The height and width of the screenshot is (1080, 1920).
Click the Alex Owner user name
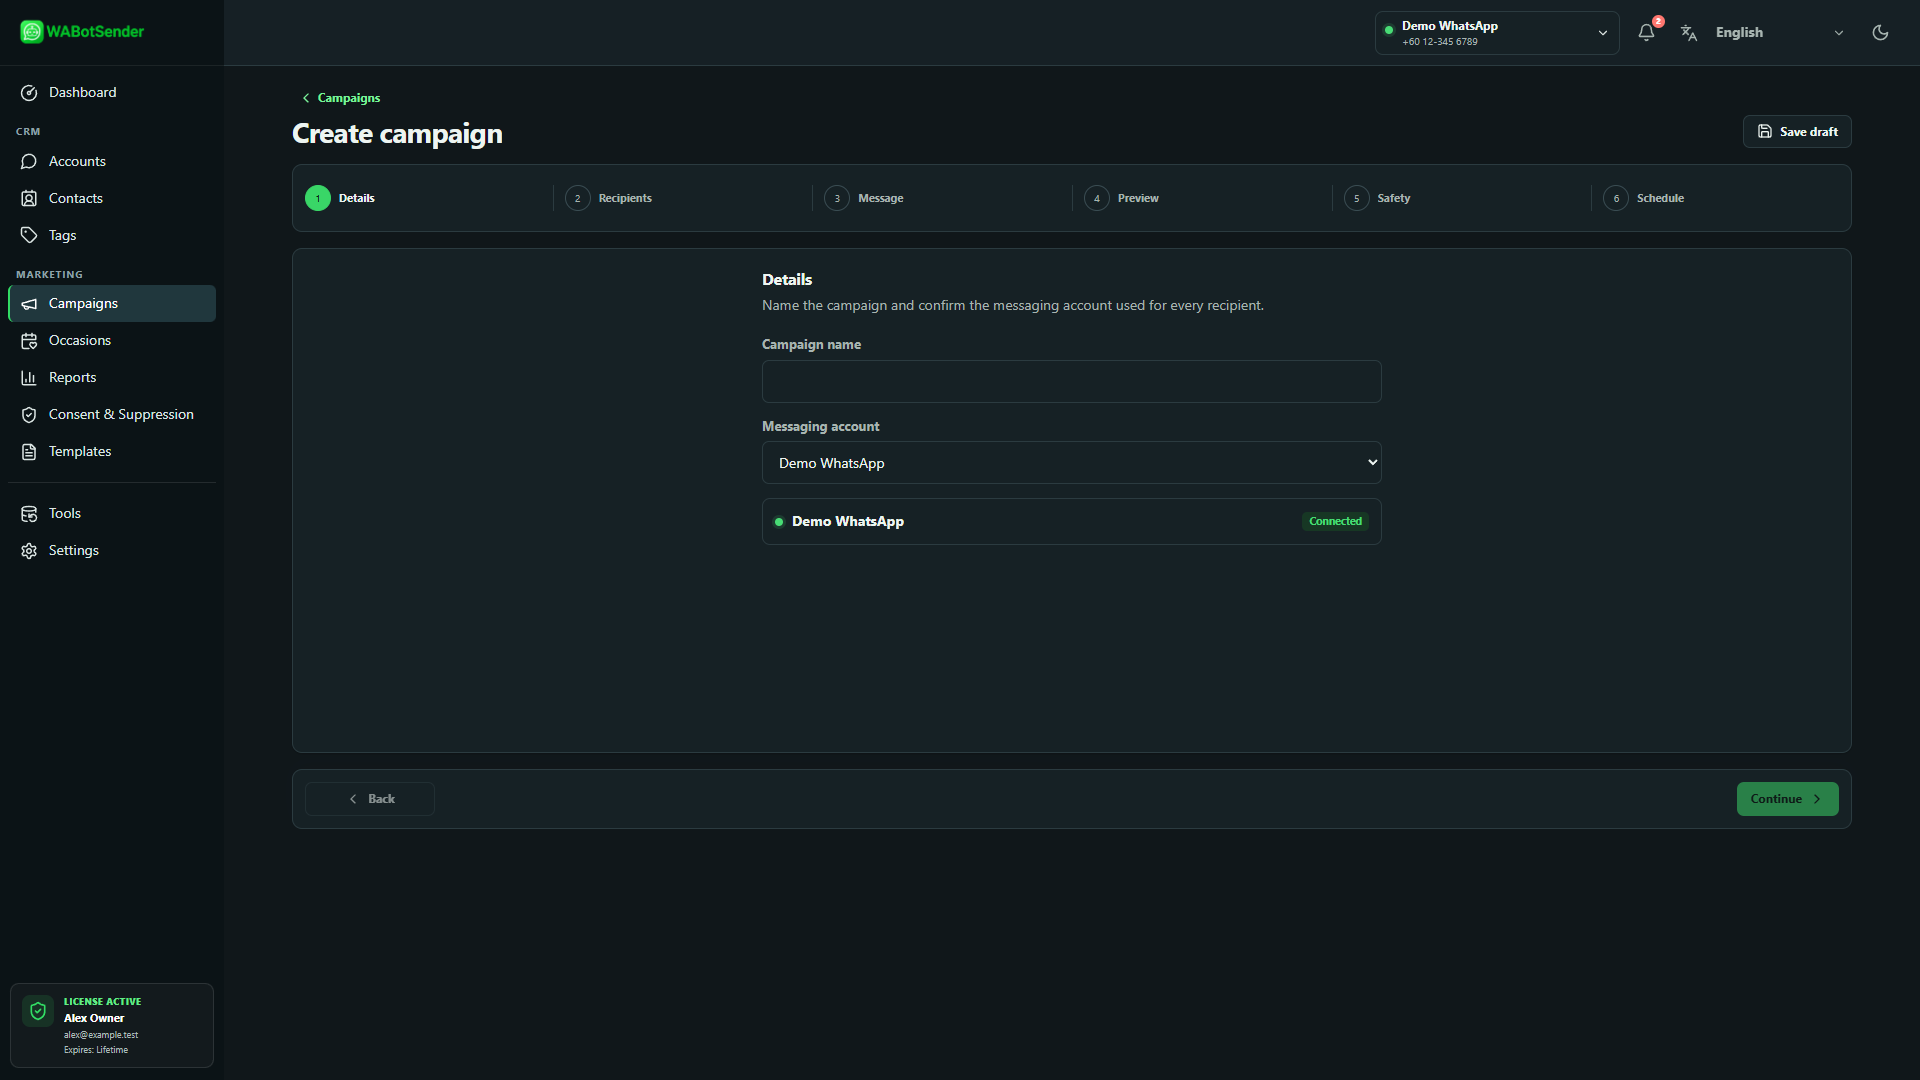[x=94, y=1018]
